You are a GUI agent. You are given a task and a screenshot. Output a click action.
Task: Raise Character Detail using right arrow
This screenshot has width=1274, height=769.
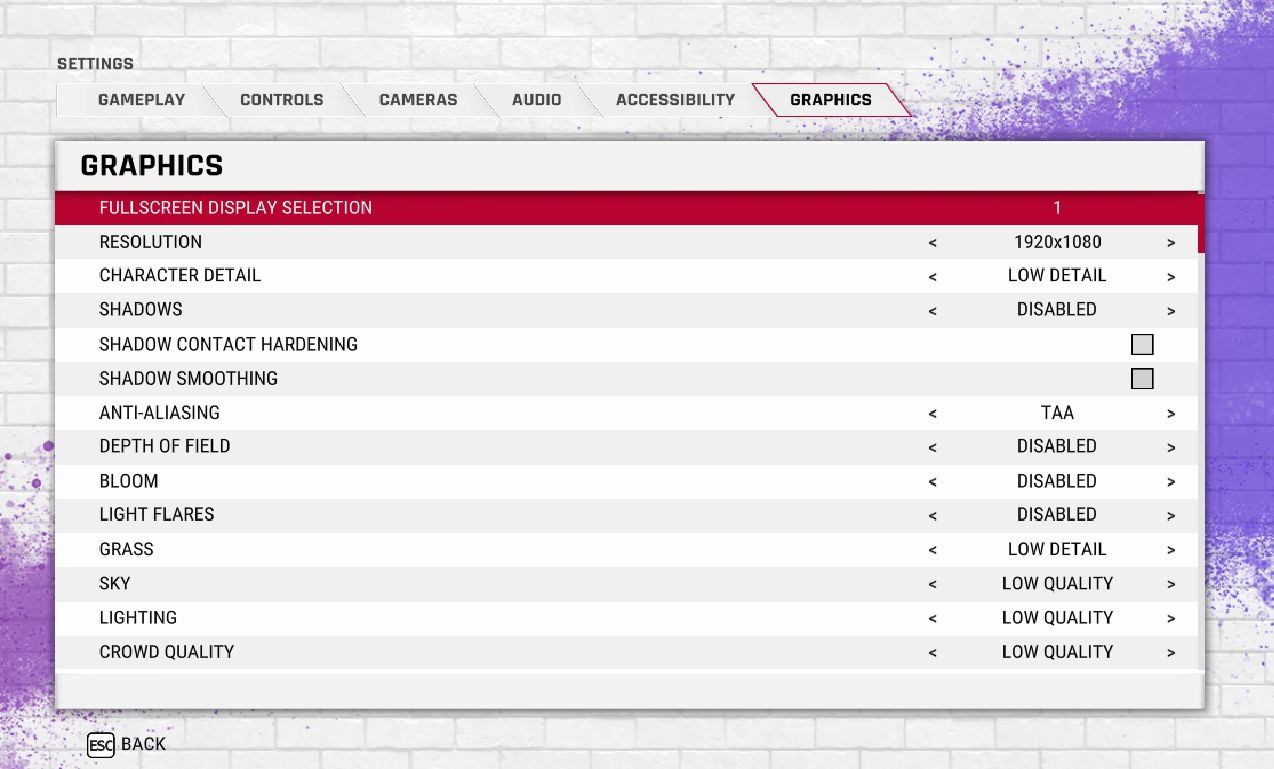pyautogui.click(x=1171, y=277)
